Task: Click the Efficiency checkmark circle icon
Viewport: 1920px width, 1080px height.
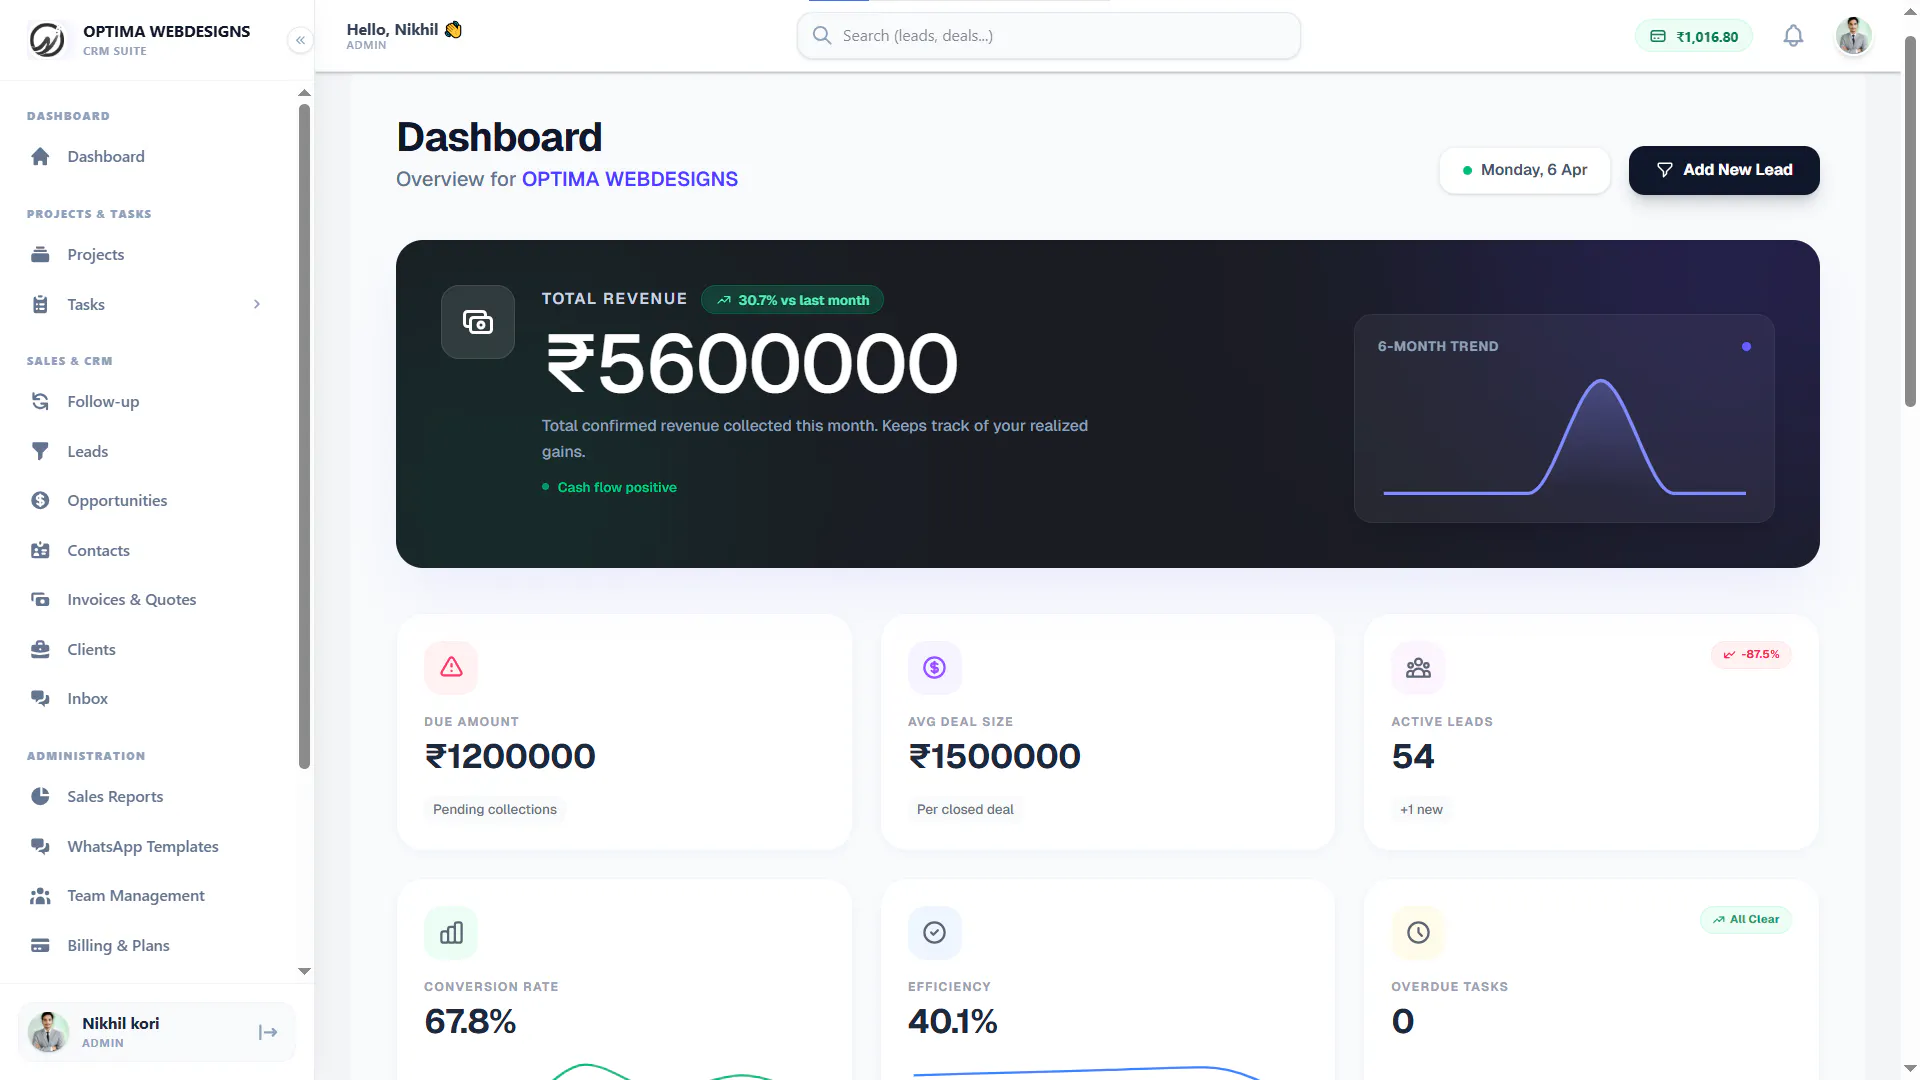Action: pyautogui.click(x=934, y=933)
